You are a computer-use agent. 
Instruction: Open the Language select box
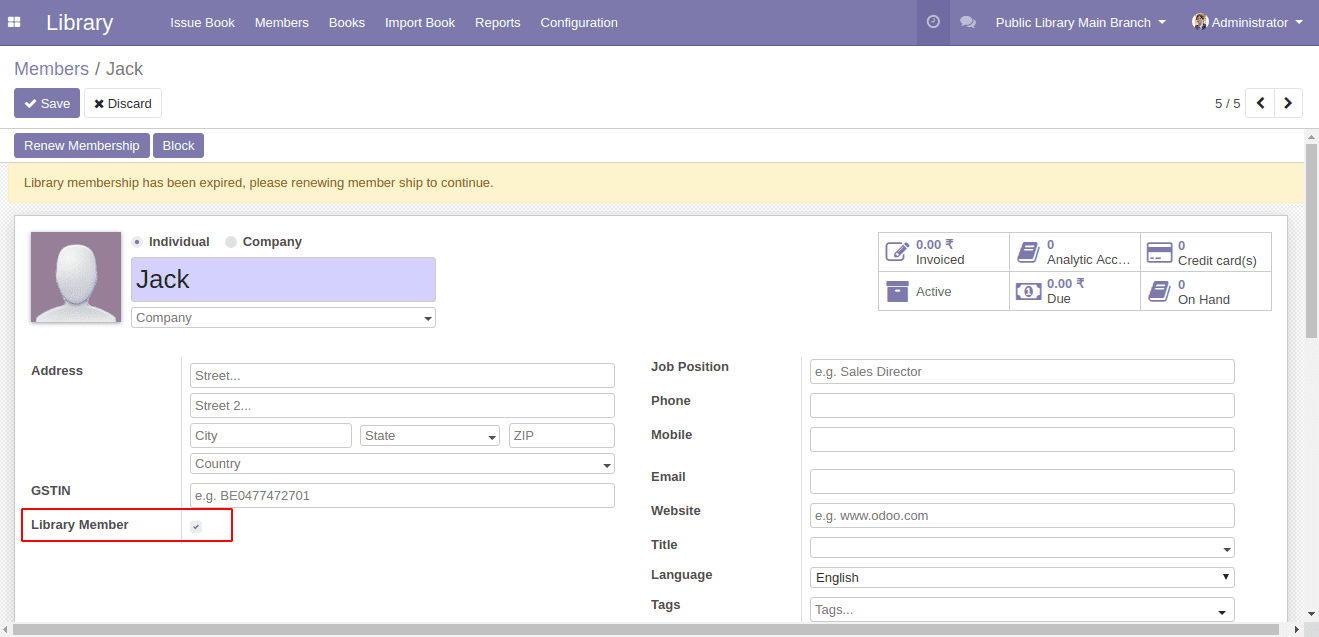click(1022, 578)
